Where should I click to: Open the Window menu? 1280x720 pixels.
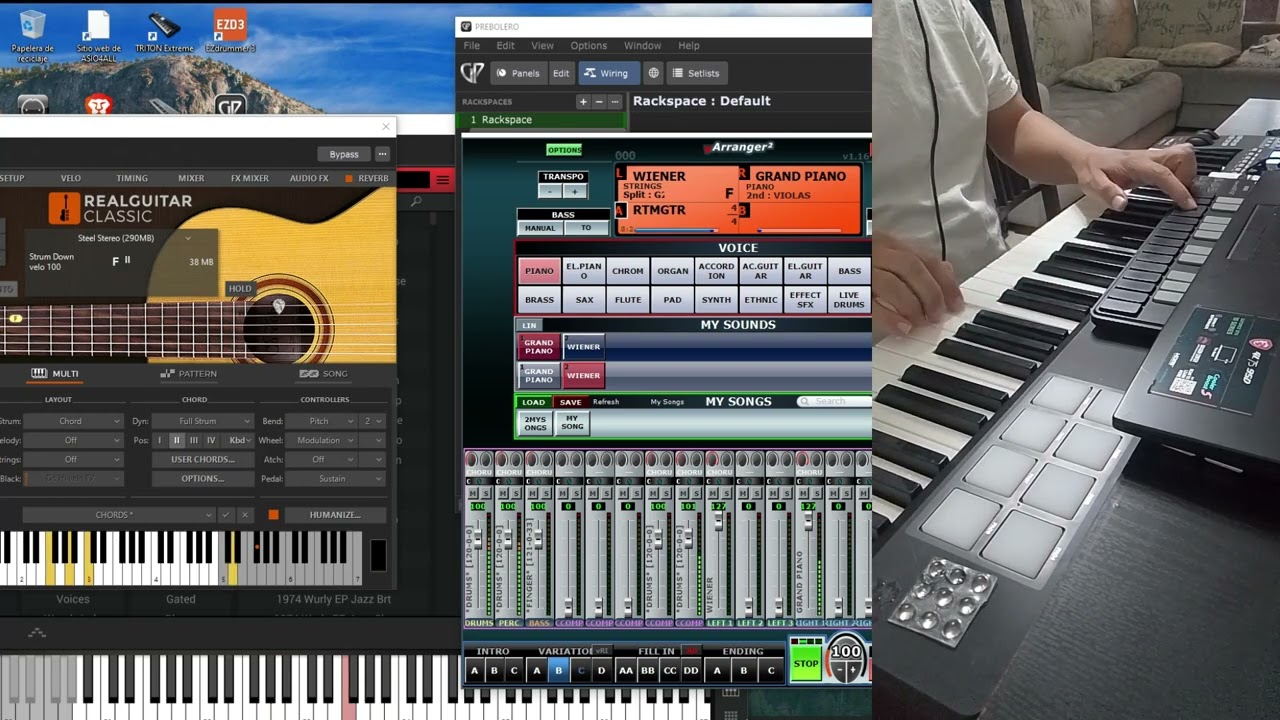642,46
